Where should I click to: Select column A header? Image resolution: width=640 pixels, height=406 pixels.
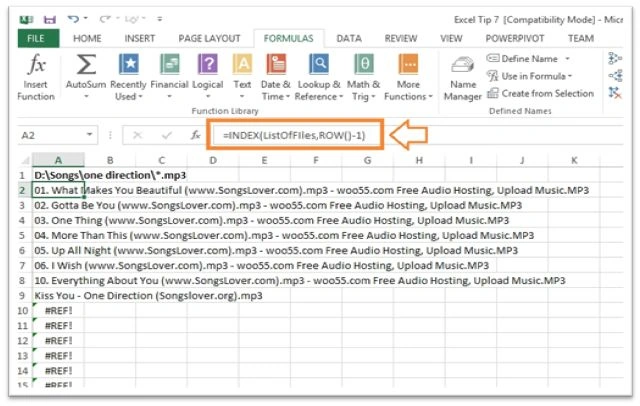click(x=58, y=160)
